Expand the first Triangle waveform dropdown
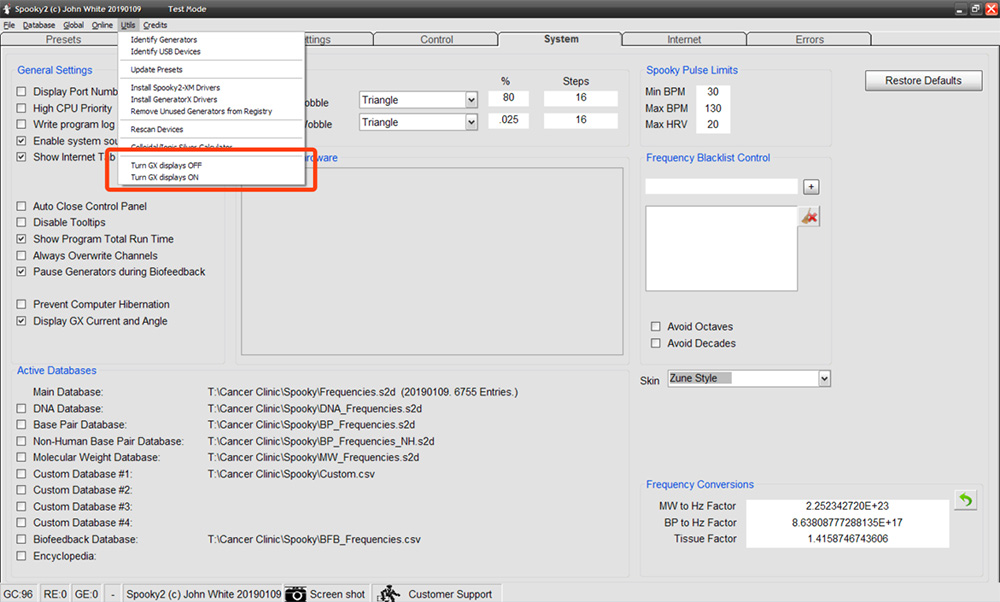This screenshot has height=602, width=1000. pos(471,100)
